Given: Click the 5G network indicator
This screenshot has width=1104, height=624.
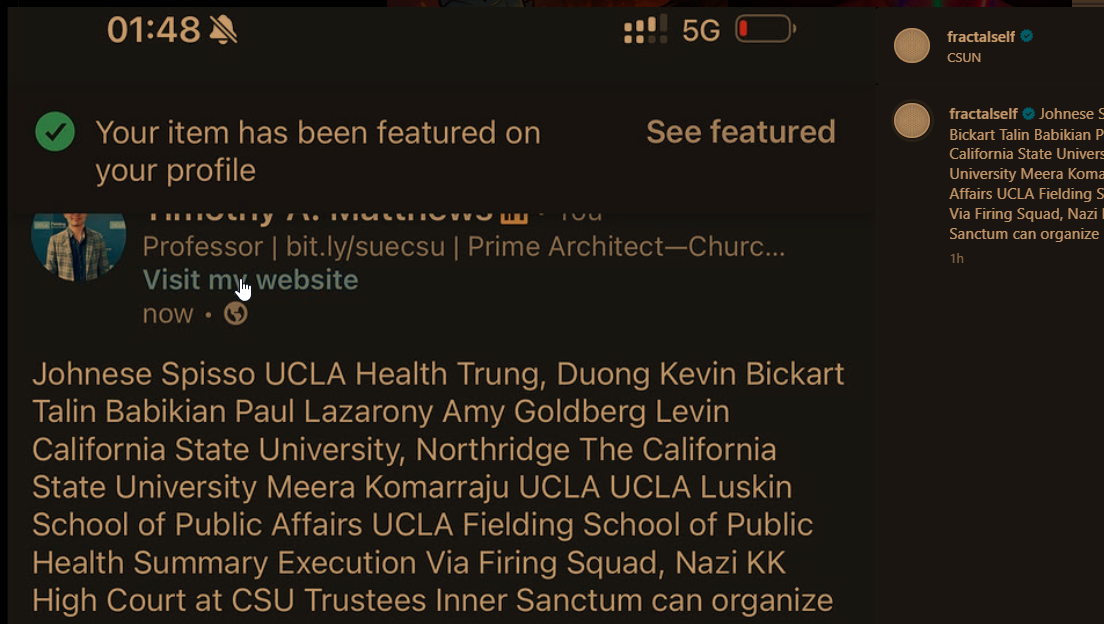Looking at the screenshot, I should tap(701, 30).
